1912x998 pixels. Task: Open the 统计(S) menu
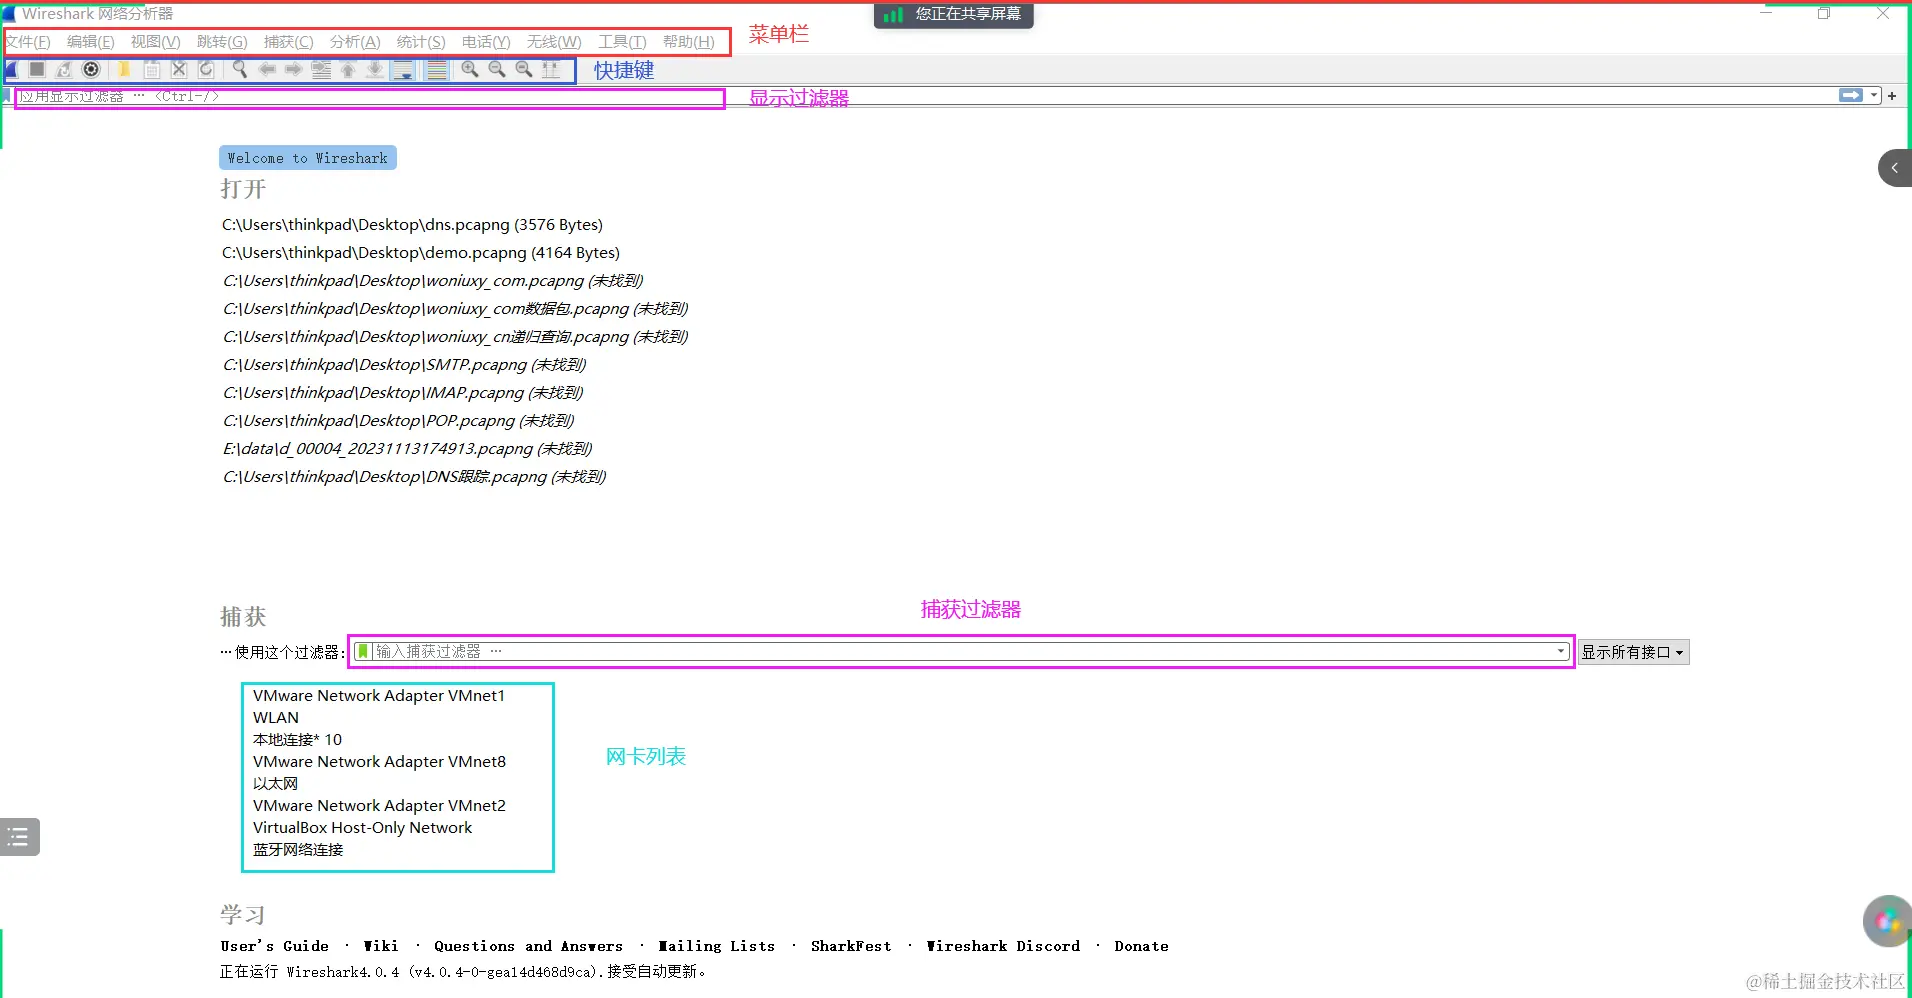coord(421,42)
